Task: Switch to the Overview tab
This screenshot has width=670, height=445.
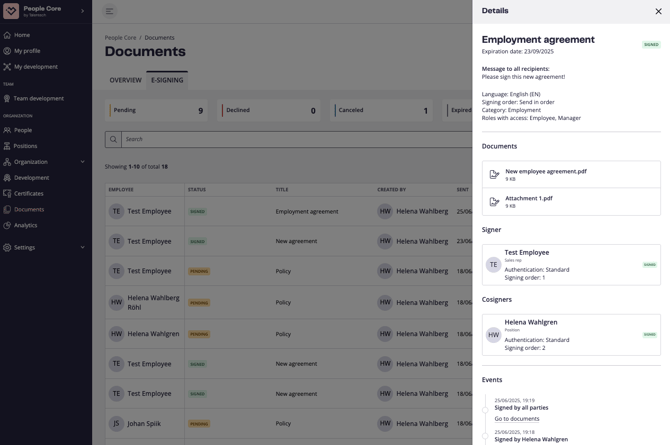Action: pos(125,80)
